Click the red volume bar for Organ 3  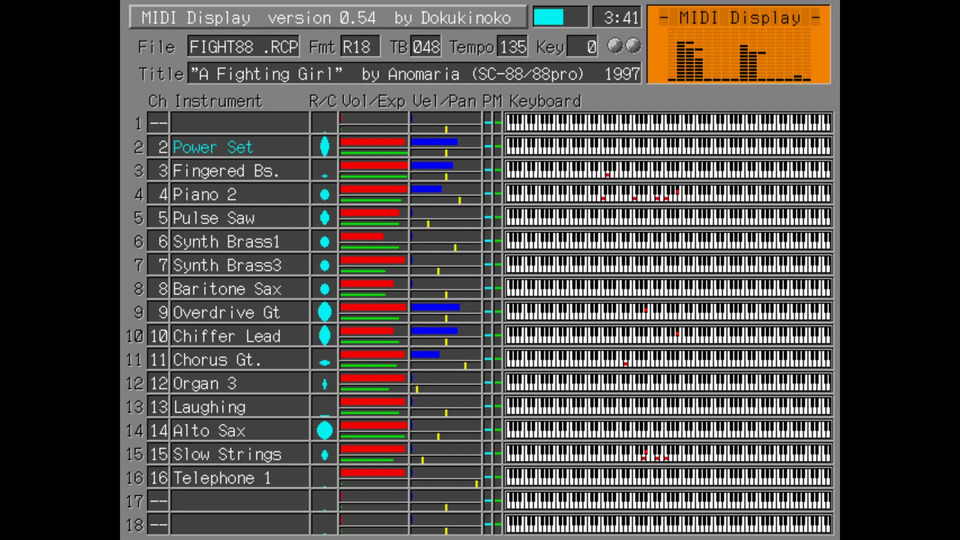pyautogui.click(x=372, y=378)
